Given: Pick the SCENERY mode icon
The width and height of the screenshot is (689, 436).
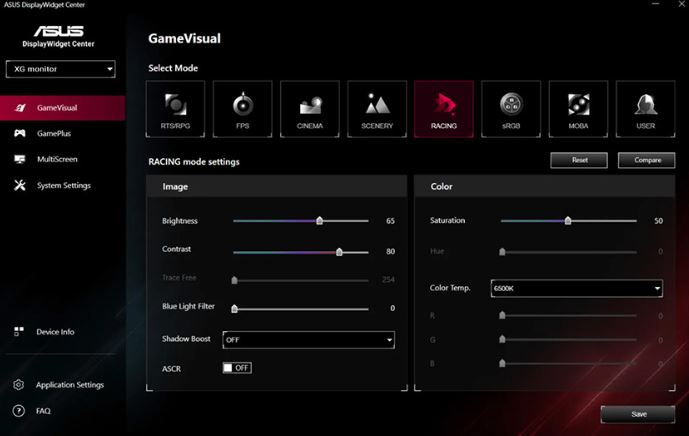Looking at the screenshot, I should pyautogui.click(x=377, y=109).
